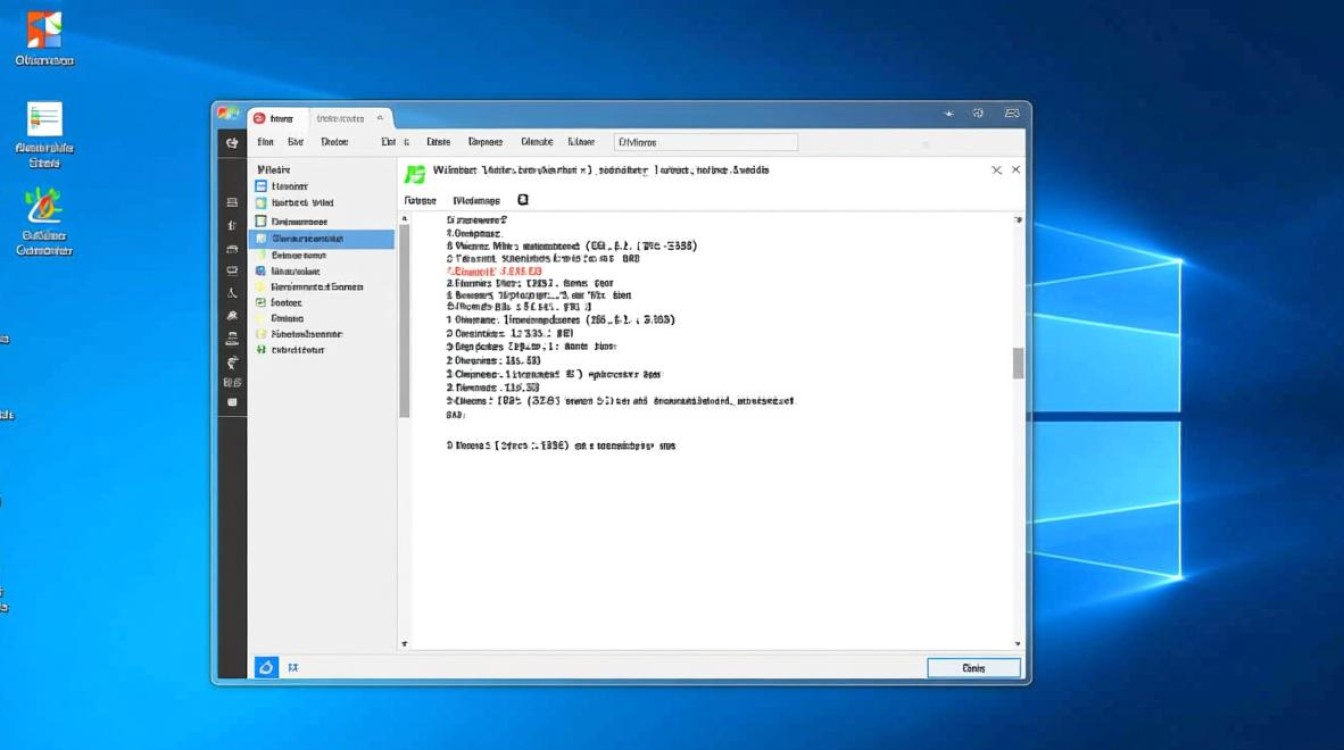Click the bottom icon in the dark sidebar
The height and width of the screenshot is (750, 1344).
(x=232, y=401)
